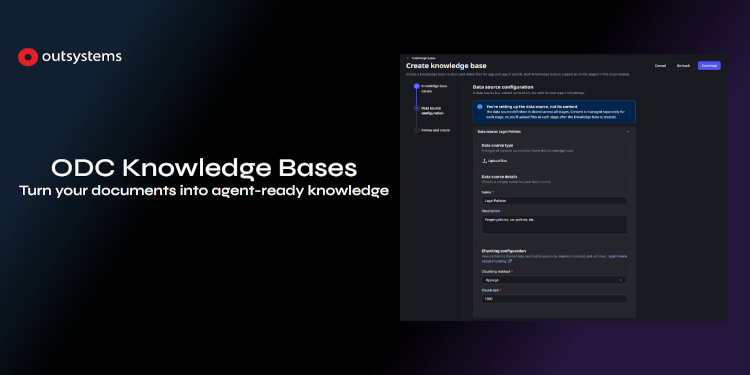This screenshot has height=375, width=750.
Task: Click the Upload files icon
Action: pyautogui.click(x=484, y=161)
